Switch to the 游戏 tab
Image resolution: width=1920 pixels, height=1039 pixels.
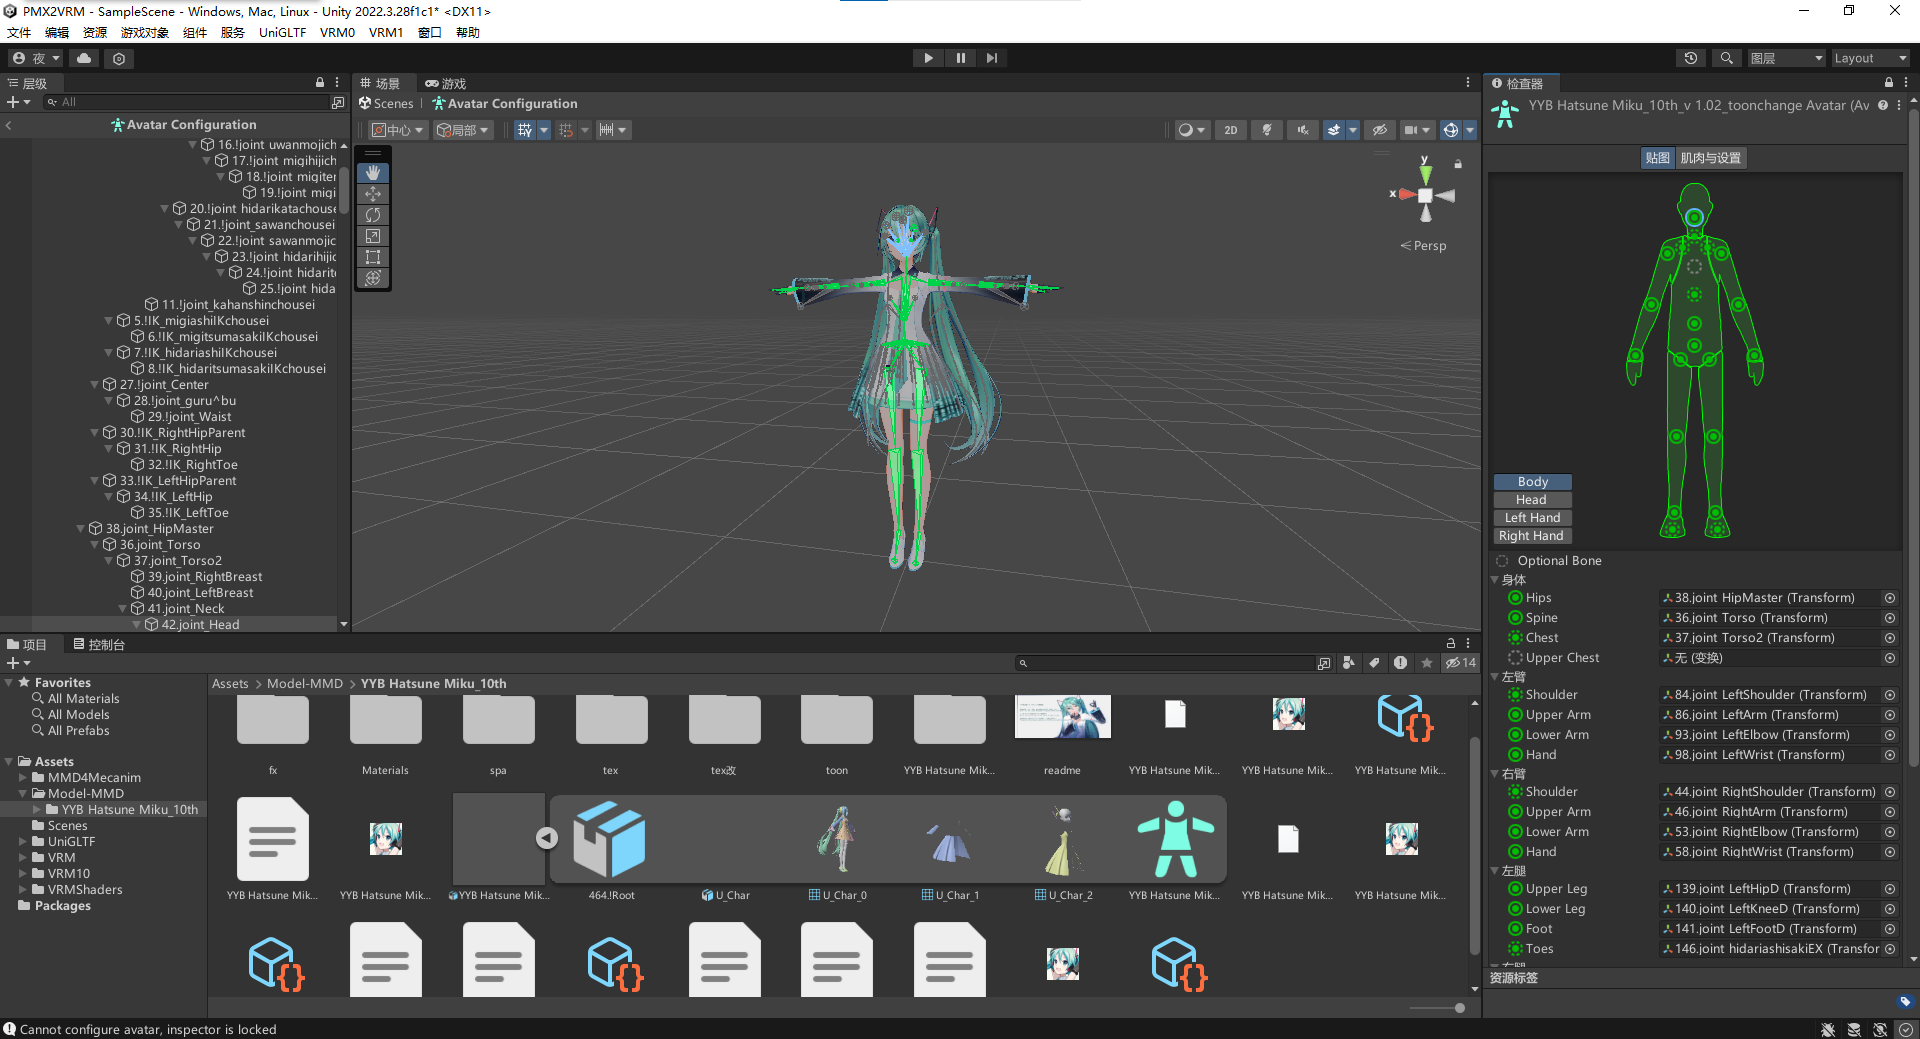pos(446,83)
